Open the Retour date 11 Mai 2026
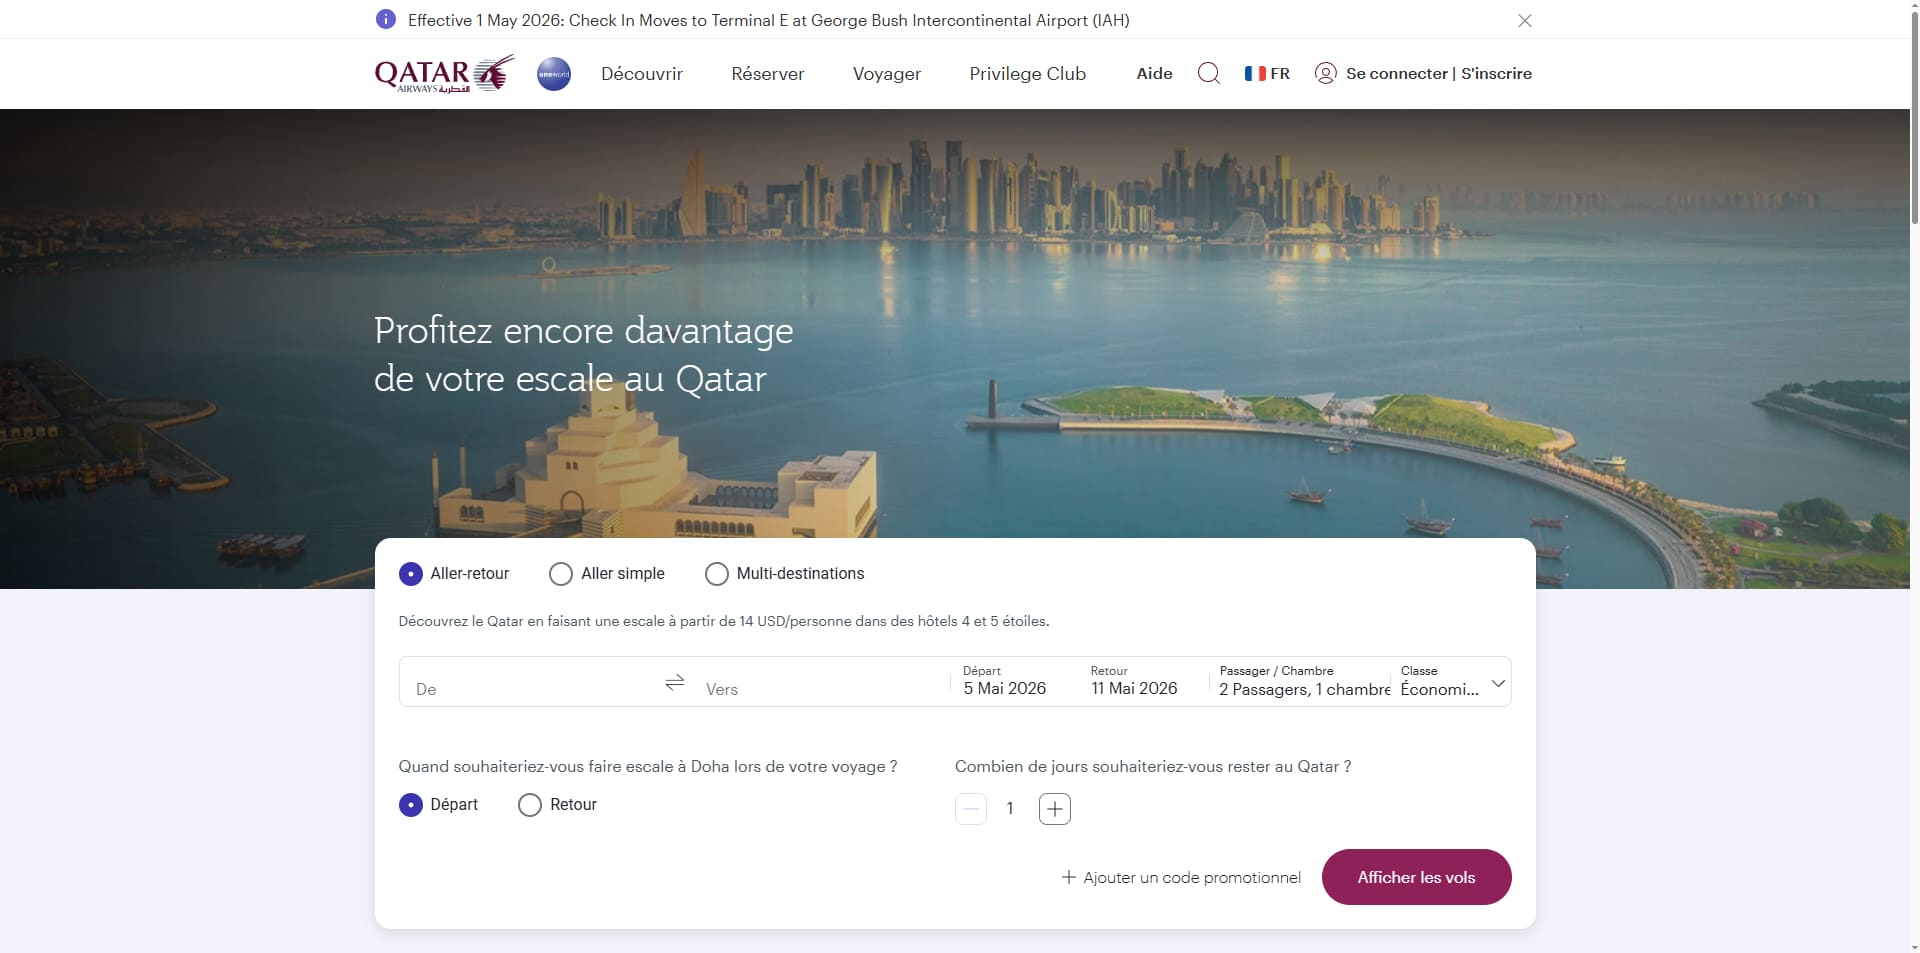 (1134, 681)
